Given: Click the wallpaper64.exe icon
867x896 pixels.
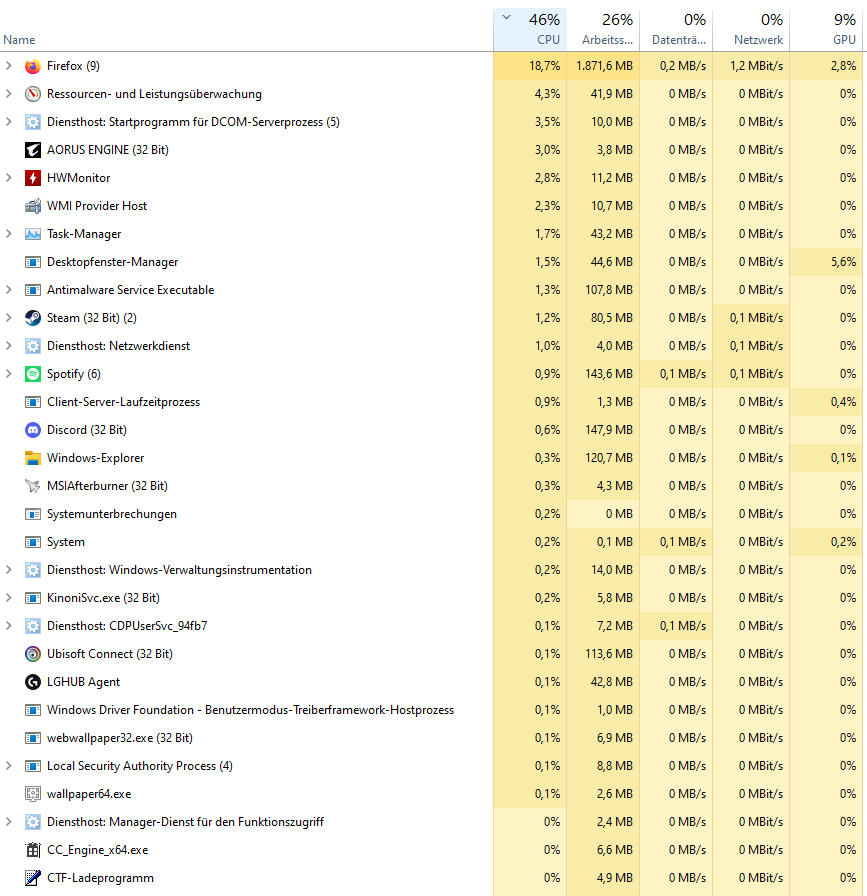Looking at the screenshot, I should tap(33, 794).
